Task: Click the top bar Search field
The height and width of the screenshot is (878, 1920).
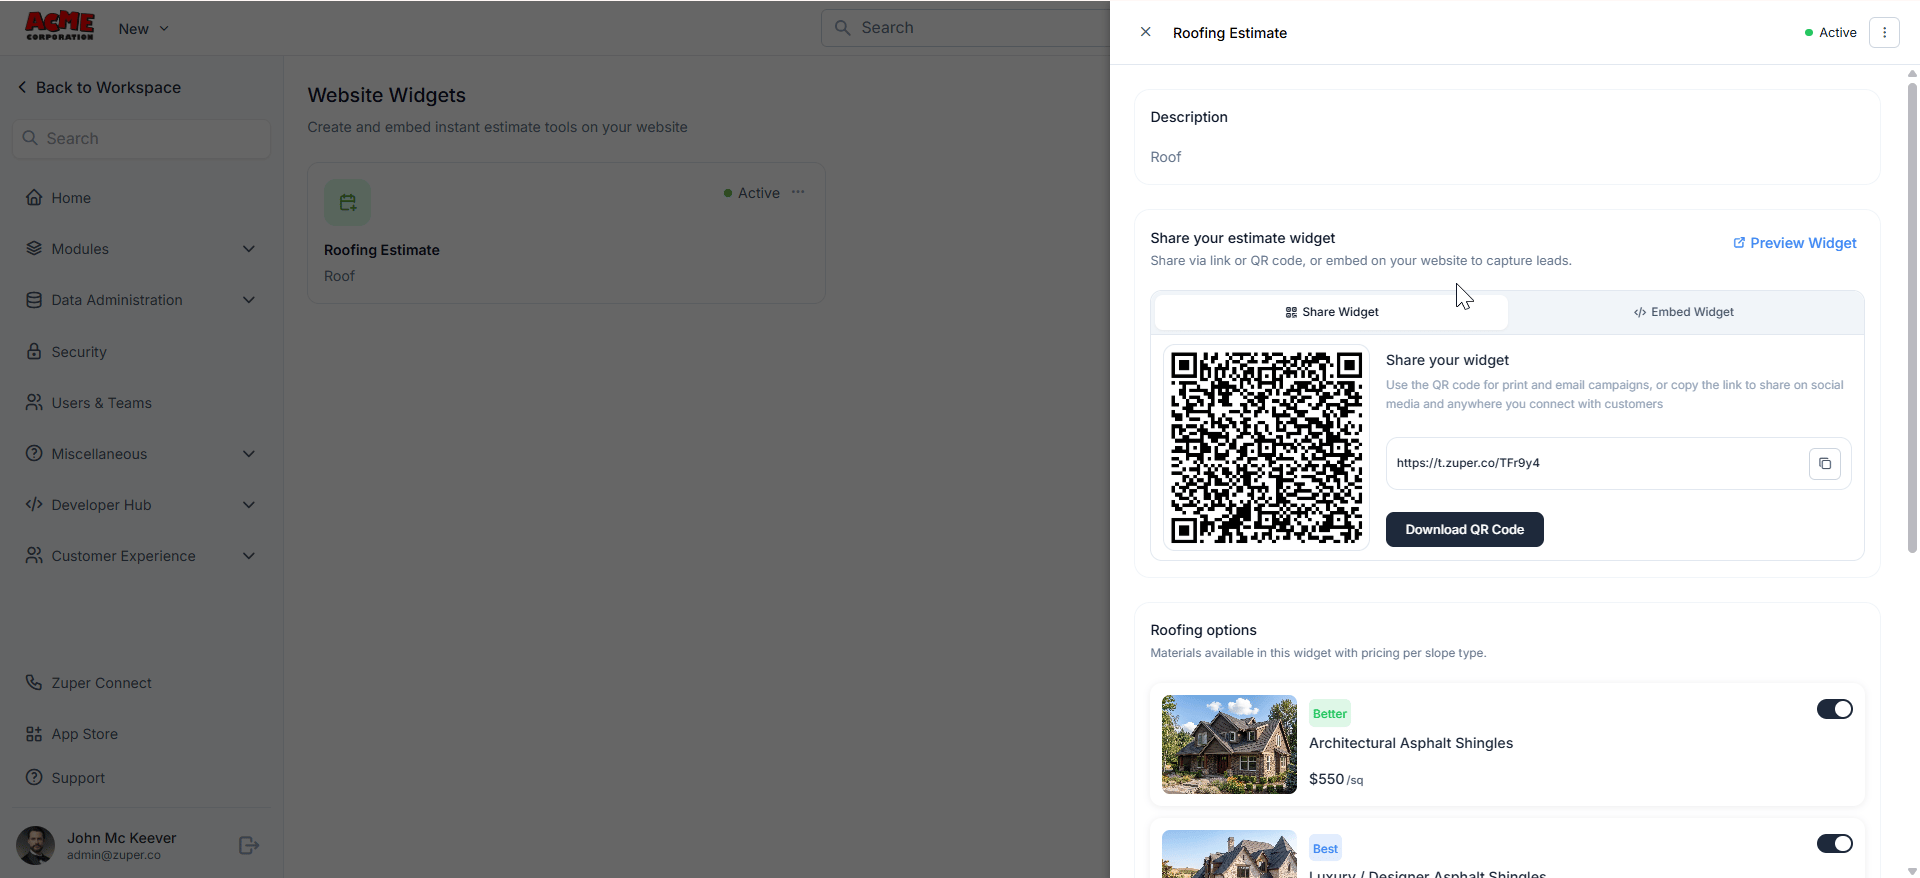Action: coord(965,28)
